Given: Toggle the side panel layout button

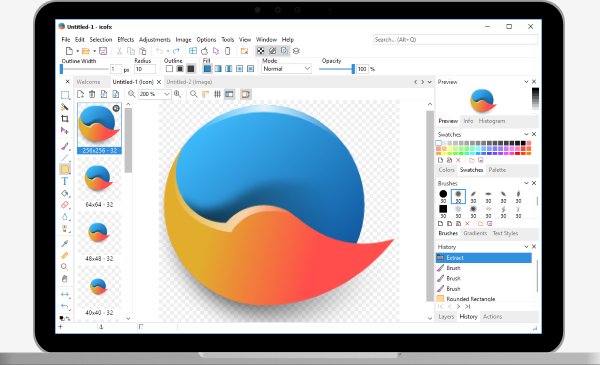Looking at the screenshot, I should point(229,94).
